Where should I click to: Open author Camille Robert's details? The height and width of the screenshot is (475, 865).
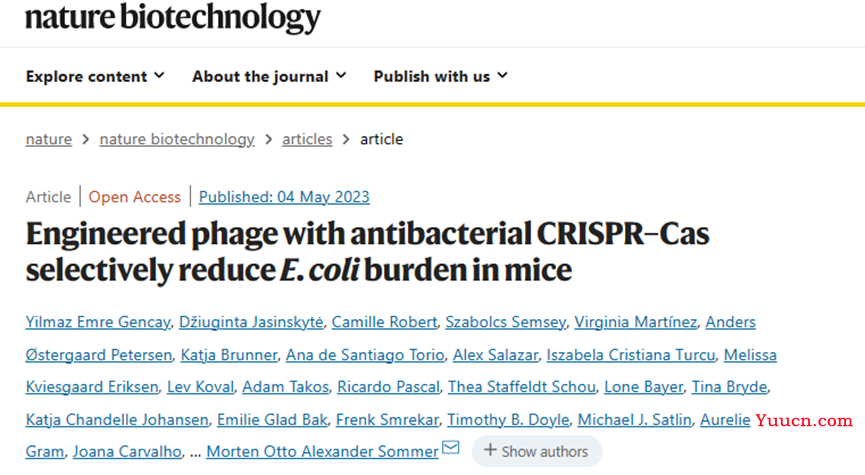click(x=384, y=322)
